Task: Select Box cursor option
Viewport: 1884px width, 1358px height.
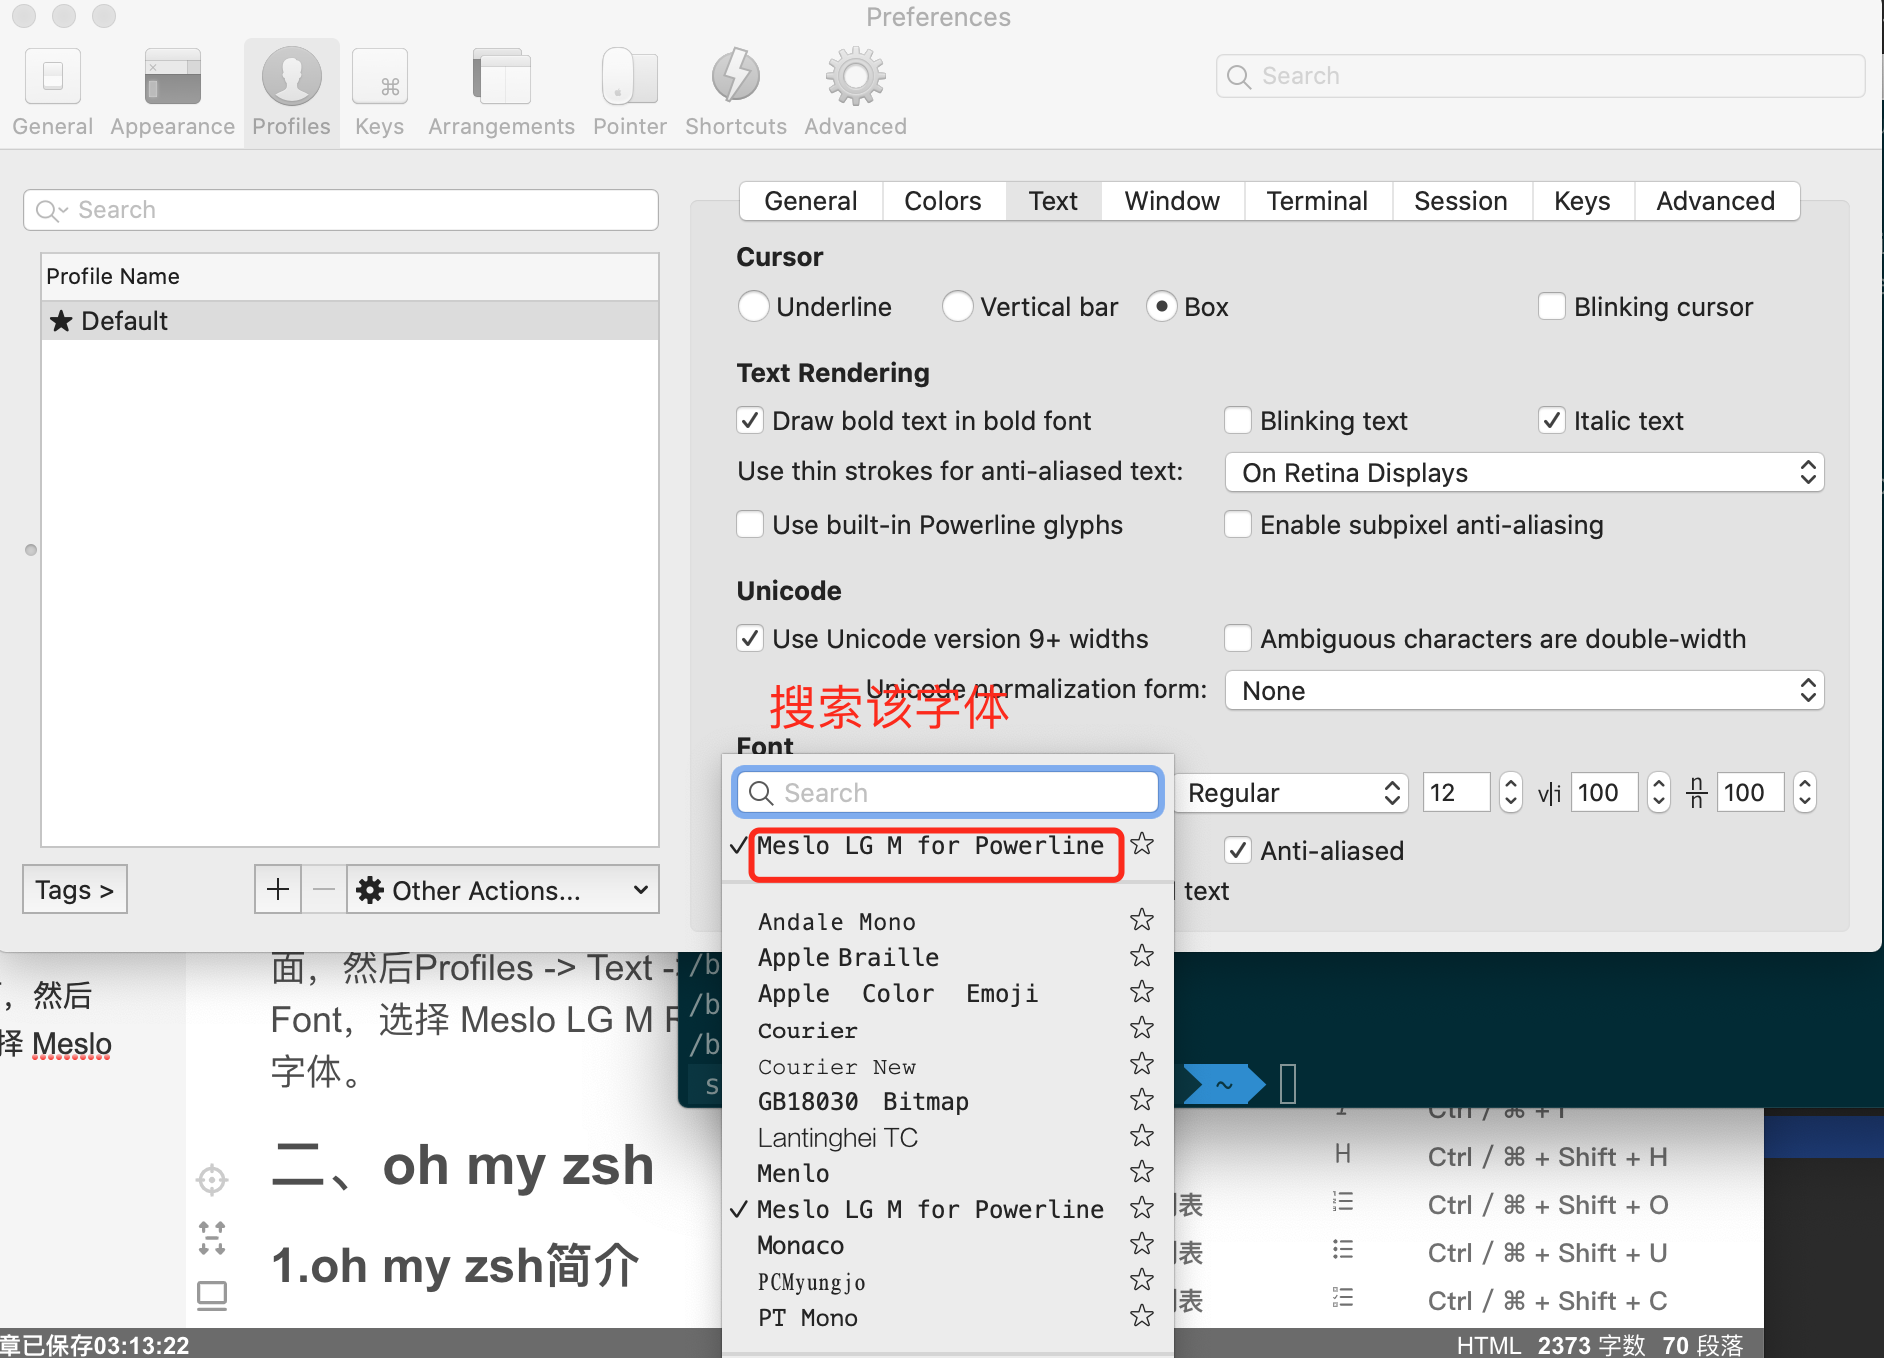Action: pyautogui.click(x=1161, y=307)
